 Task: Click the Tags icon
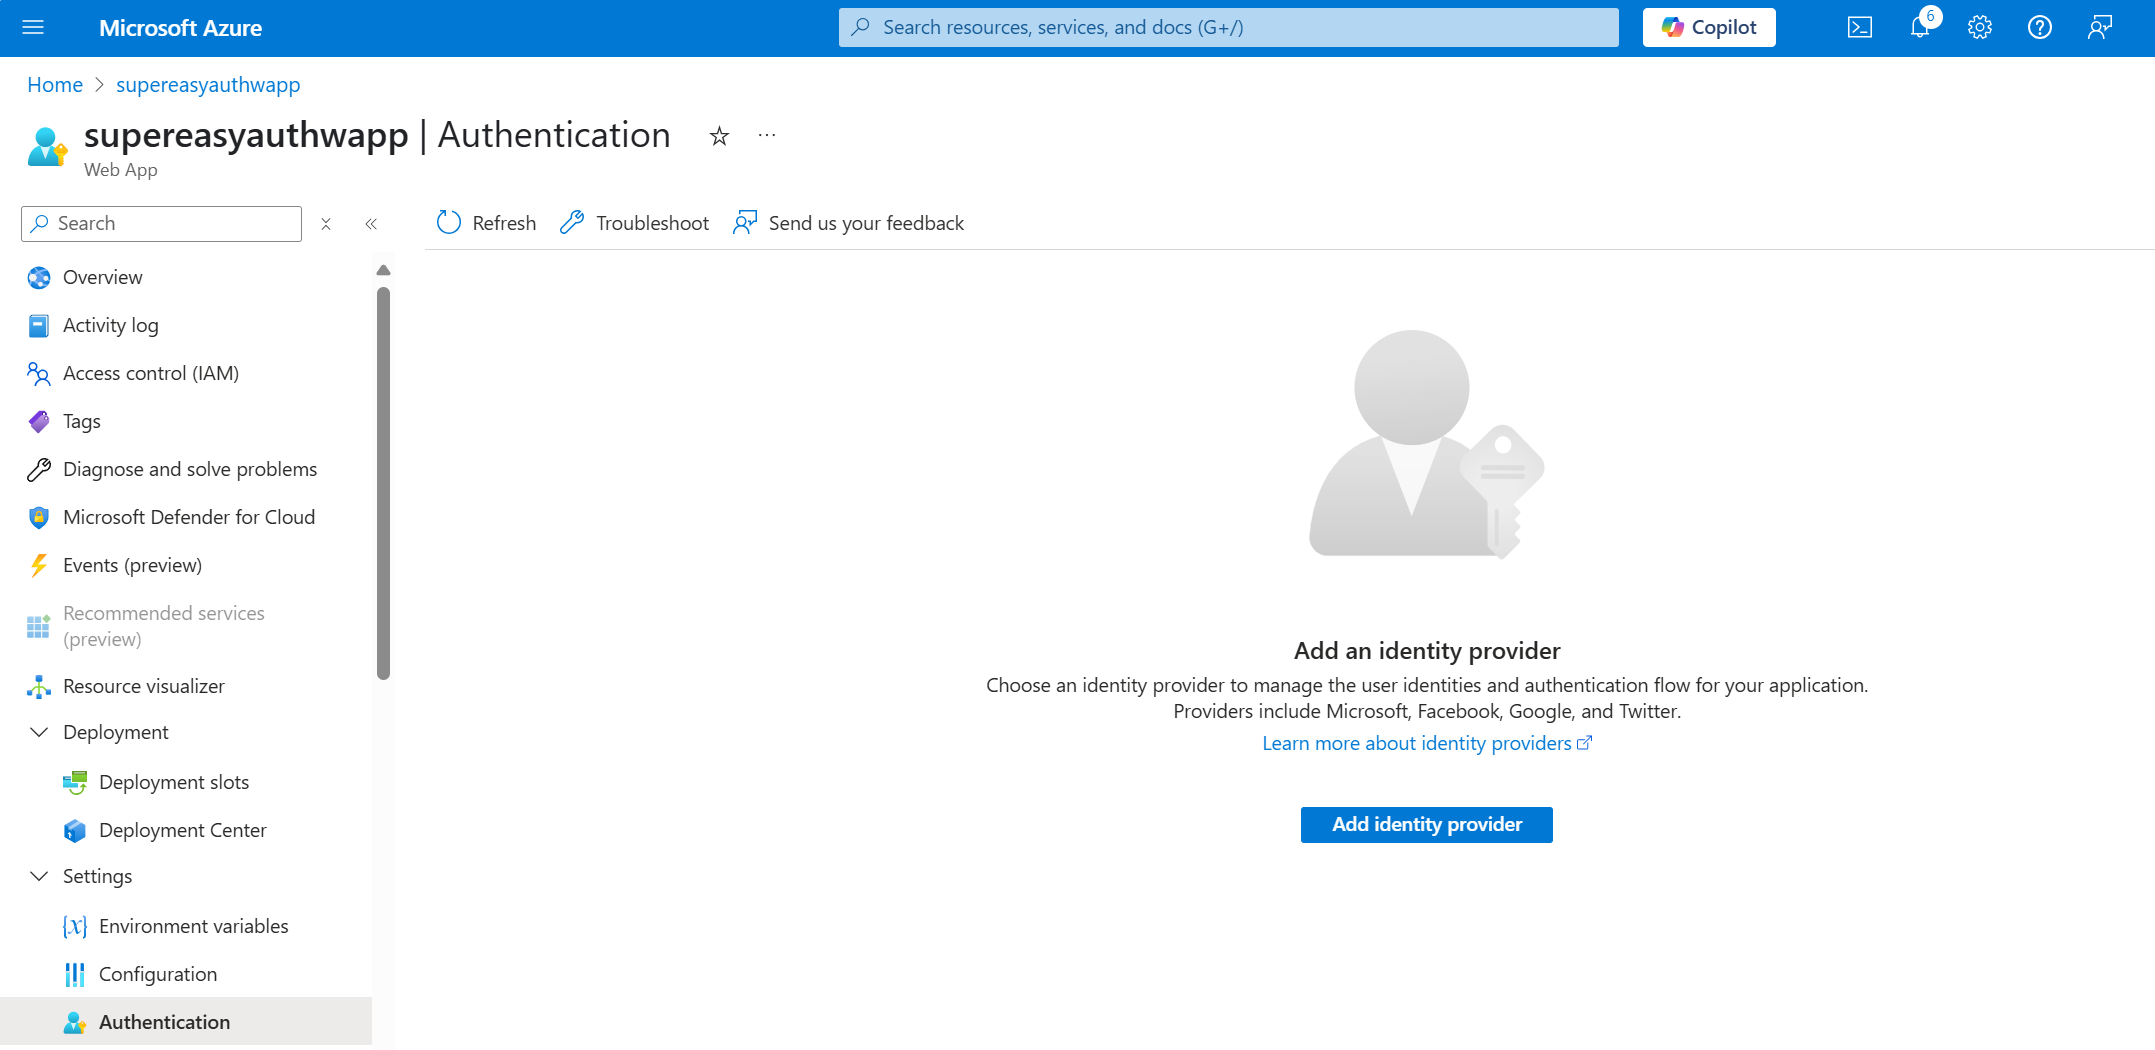[x=39, y=421]
